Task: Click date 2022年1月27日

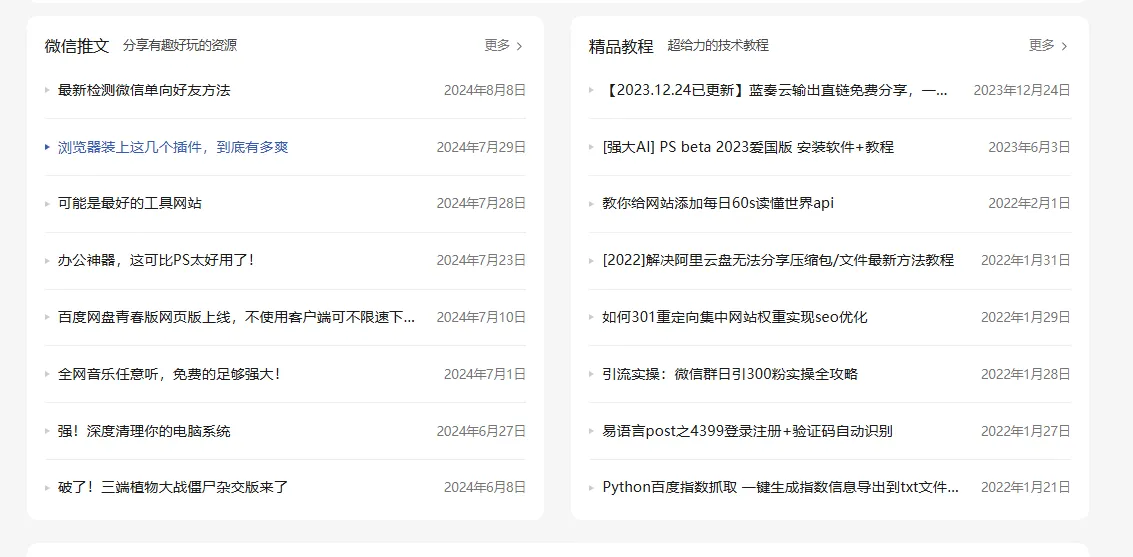Action: 1025,431
